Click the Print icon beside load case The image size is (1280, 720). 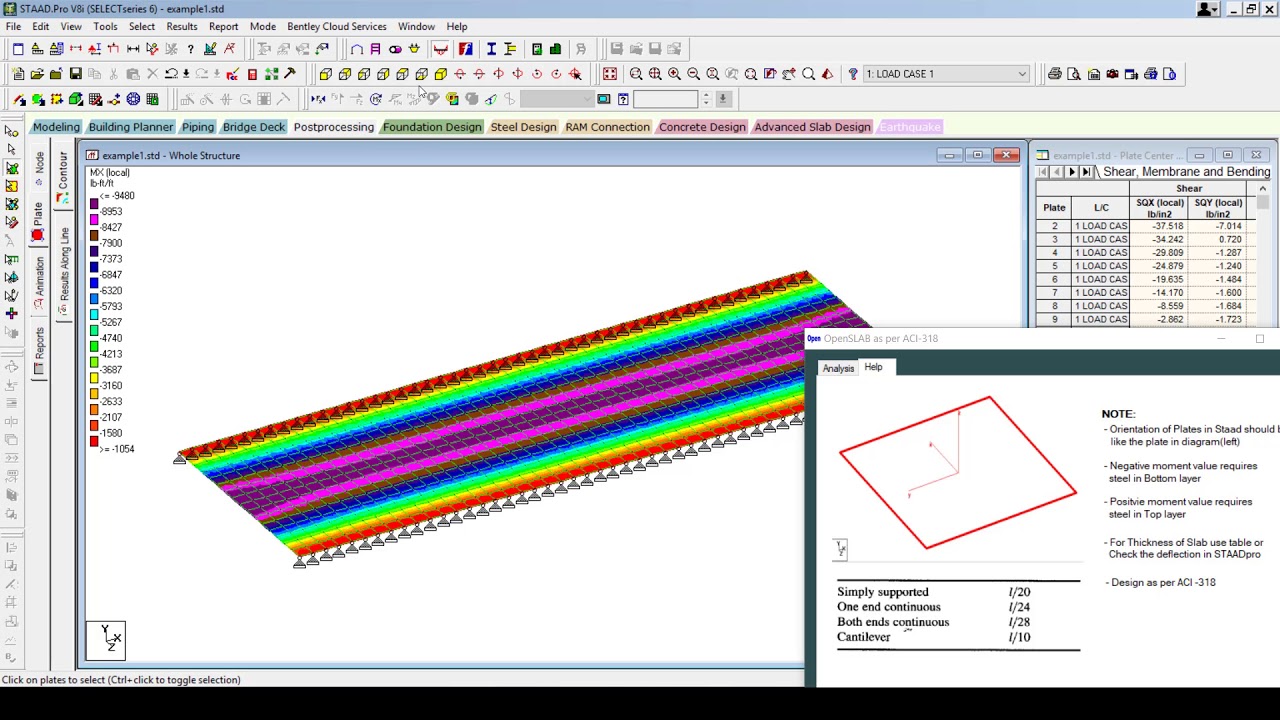point(1055,74)
